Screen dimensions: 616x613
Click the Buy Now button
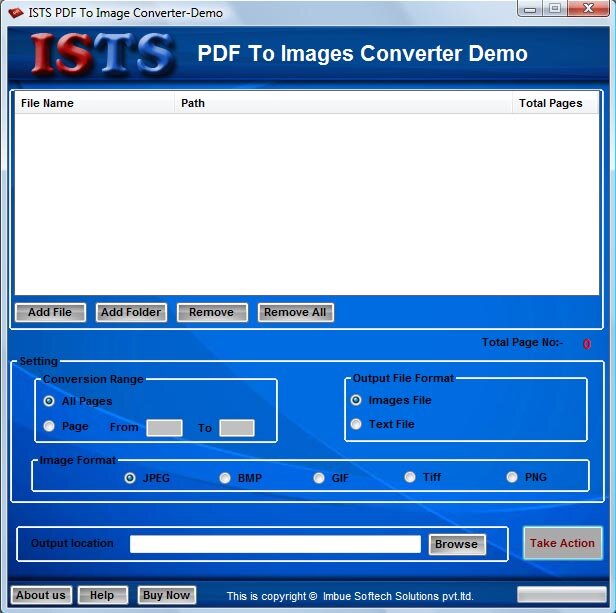coord(167,595)
